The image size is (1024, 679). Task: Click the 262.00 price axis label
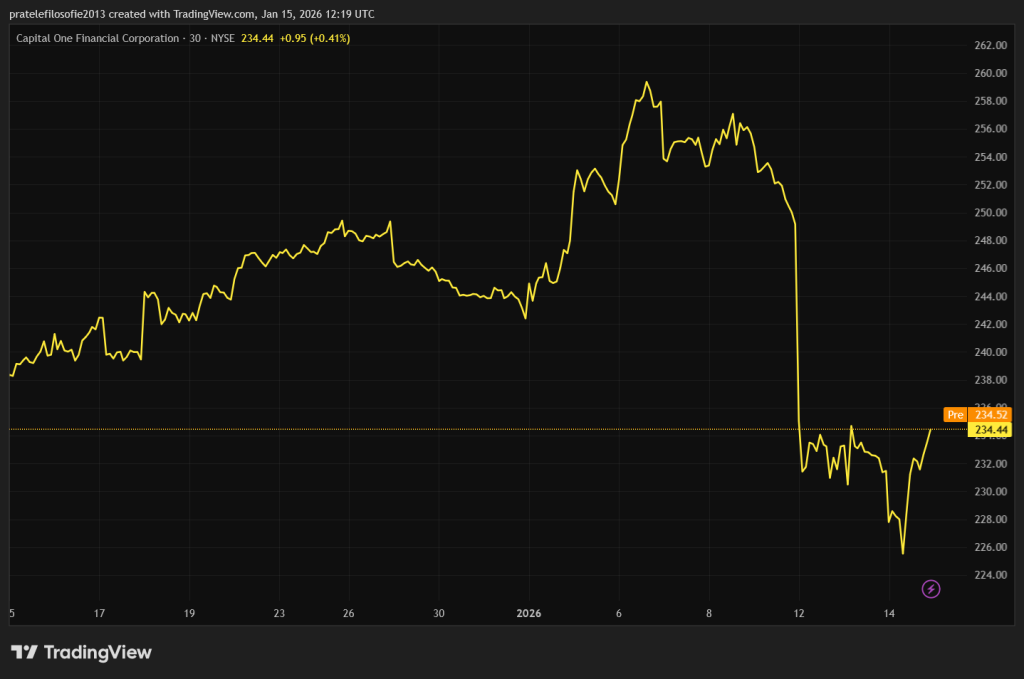tap(988, 45)
